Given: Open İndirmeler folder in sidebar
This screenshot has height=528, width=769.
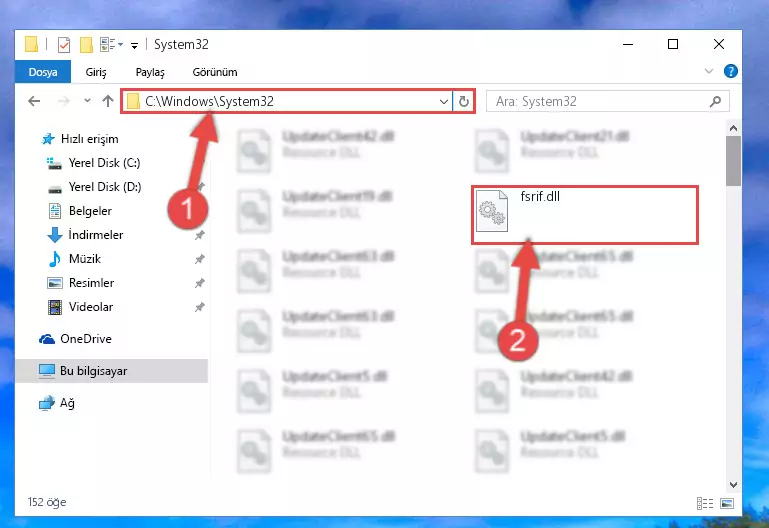Looking at the screenshot, I should point(96,235).
